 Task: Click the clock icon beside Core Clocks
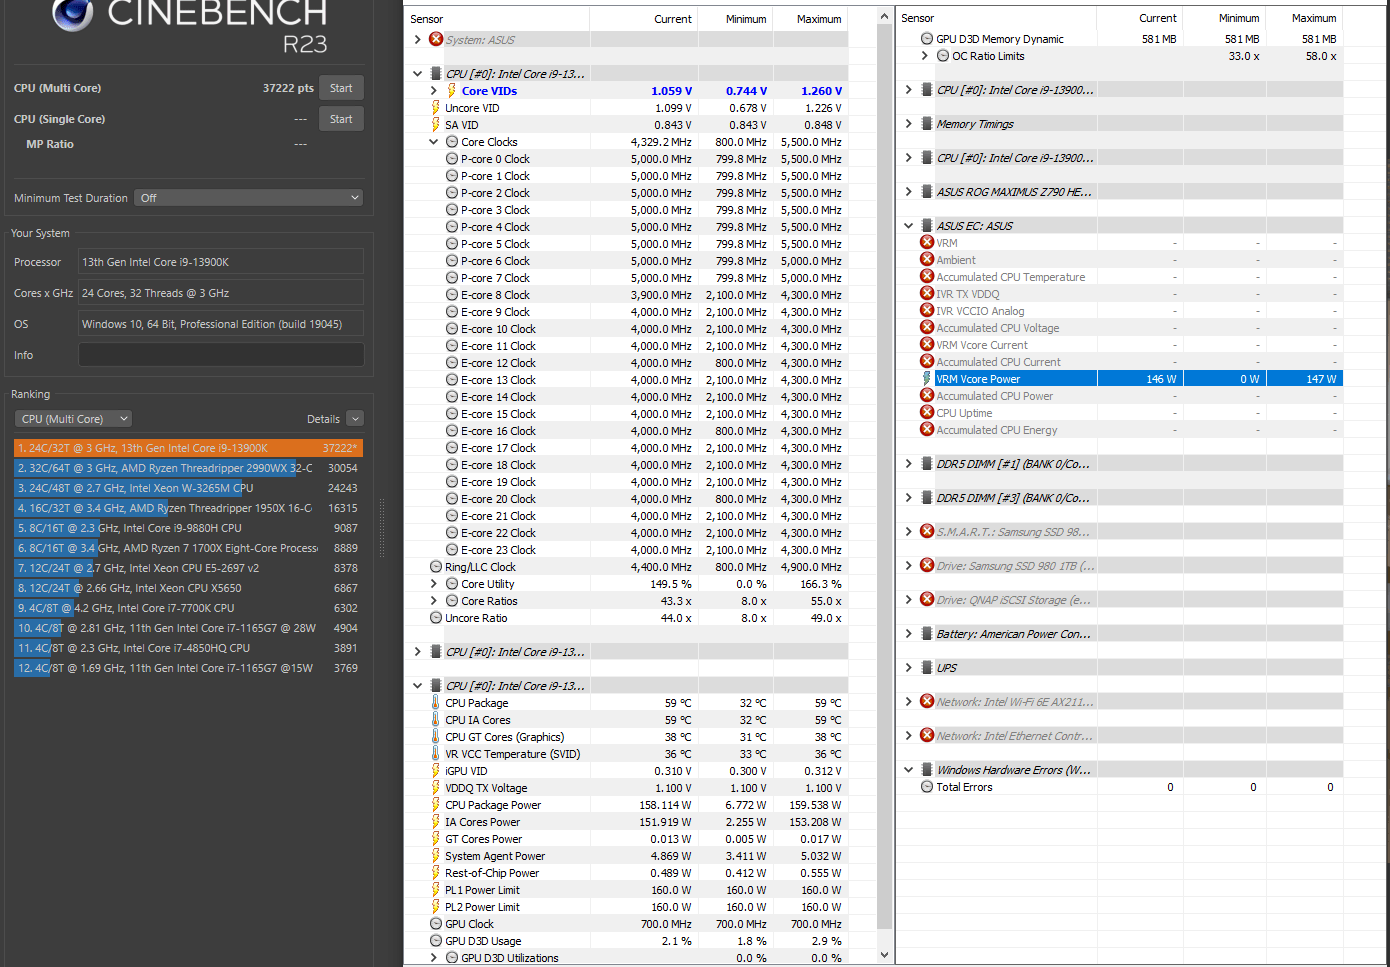(452, 142)
